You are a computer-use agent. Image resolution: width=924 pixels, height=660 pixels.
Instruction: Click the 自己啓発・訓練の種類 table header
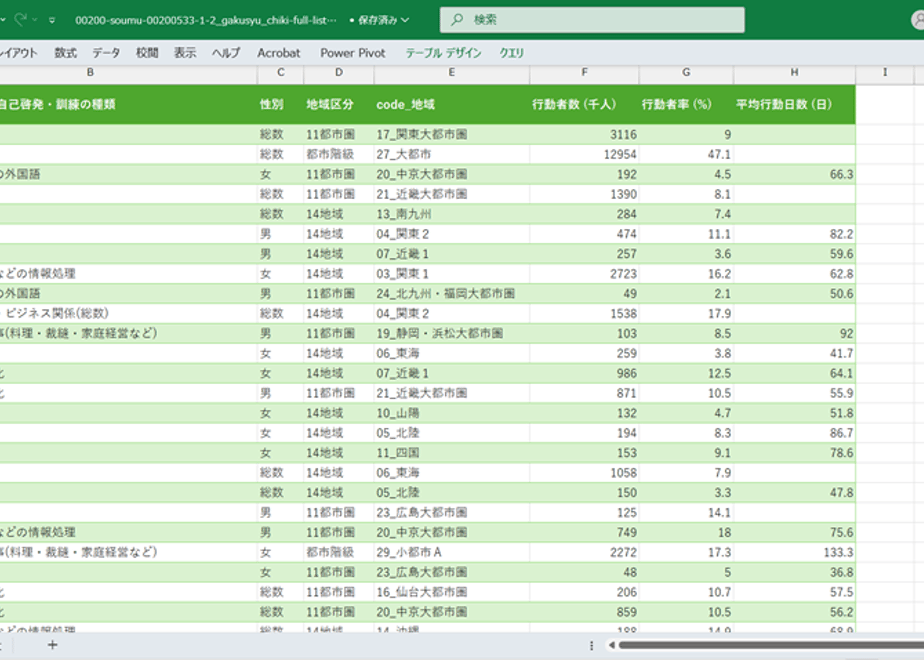pyautogui.click(x=128, y=104)
